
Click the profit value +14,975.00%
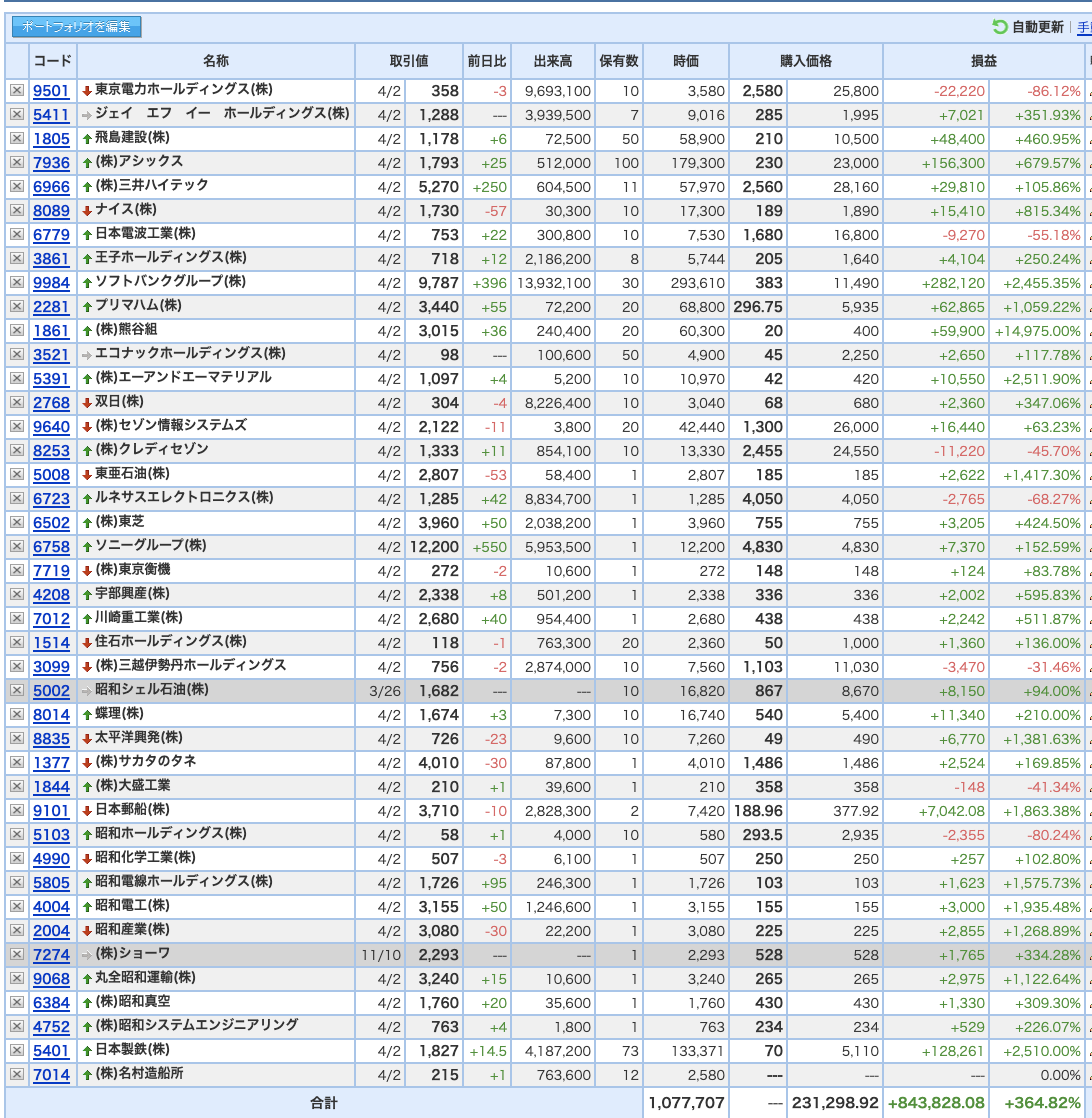click(x=1038, y=331)
